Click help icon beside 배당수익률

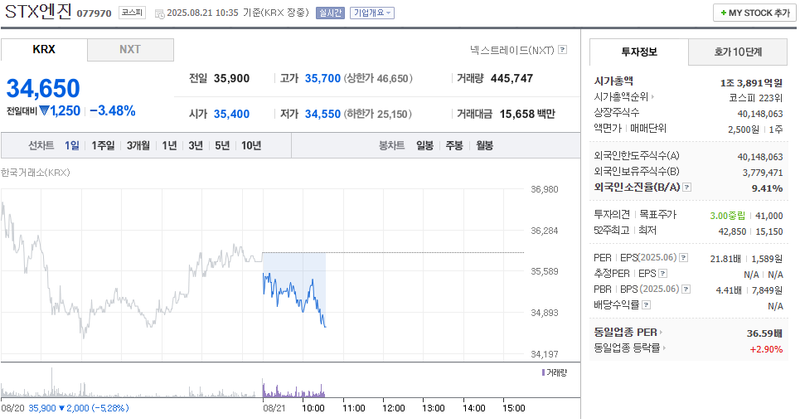pos(646,305)
